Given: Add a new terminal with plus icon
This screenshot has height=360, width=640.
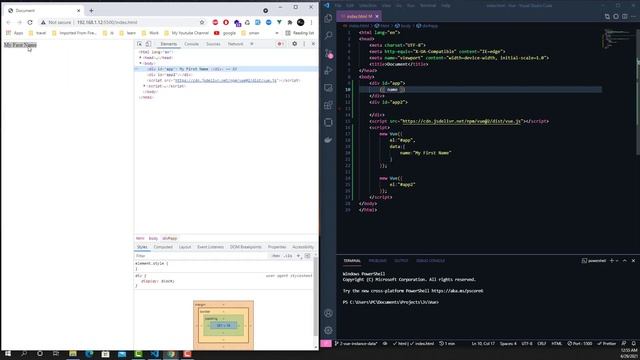Looking at the screenshot, I should pyautogui.click(x=611, y=260).
